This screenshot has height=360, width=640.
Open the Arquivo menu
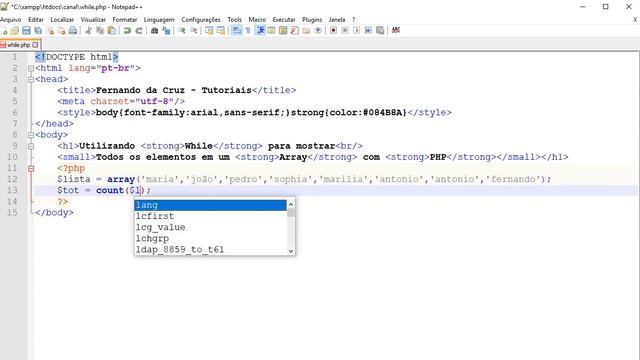11,20
